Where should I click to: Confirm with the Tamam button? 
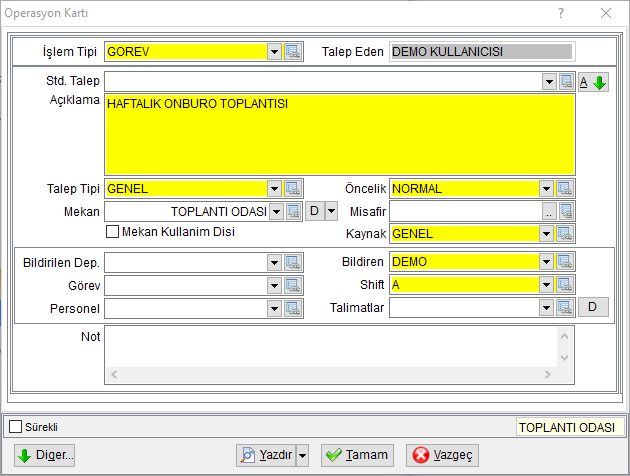coord(357,455)
